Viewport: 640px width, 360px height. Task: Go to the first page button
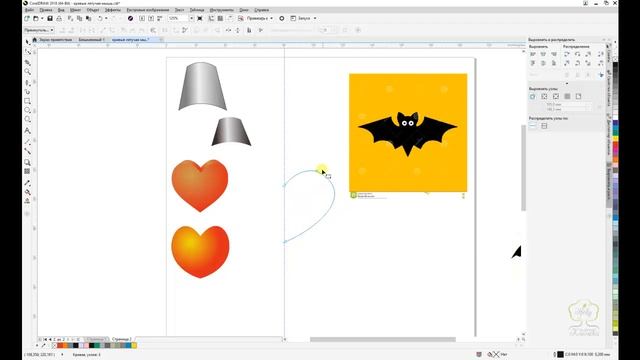[x=45, y=339]
